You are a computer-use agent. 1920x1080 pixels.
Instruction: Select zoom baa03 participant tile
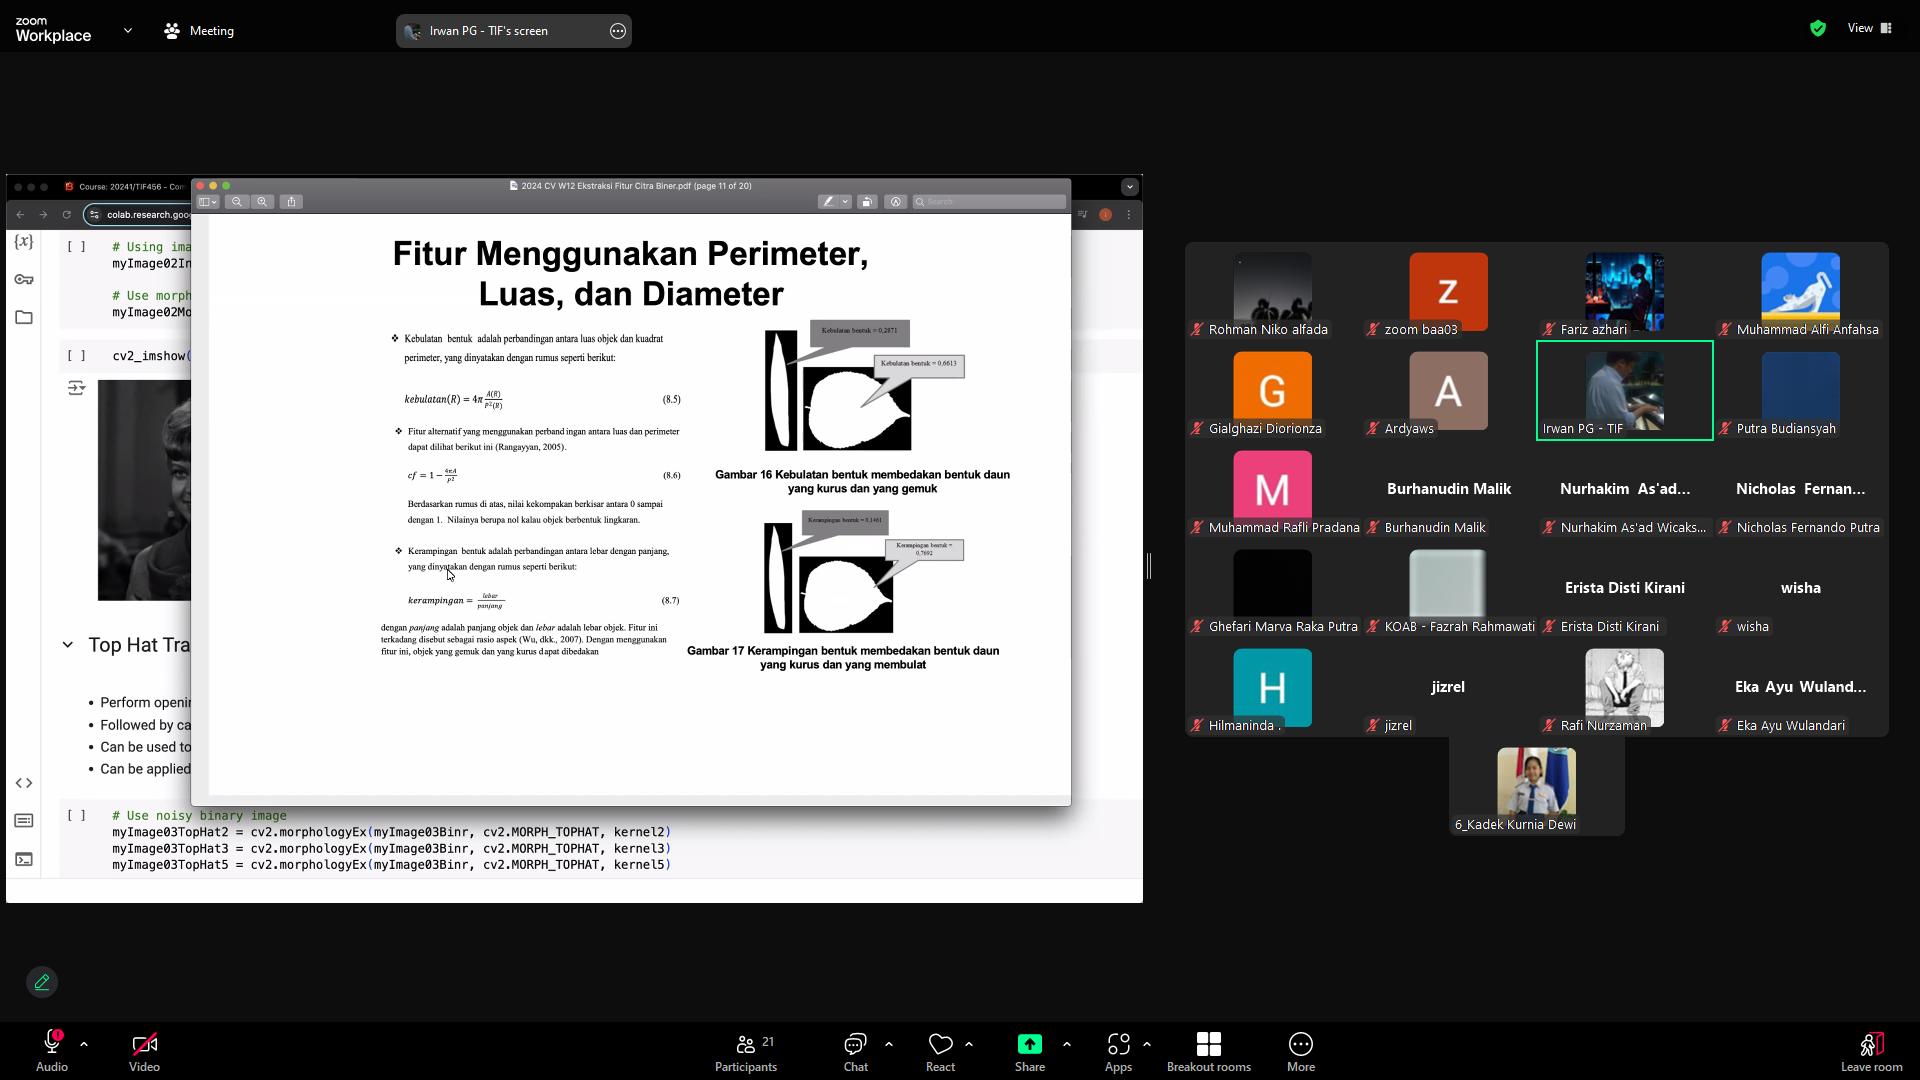[x=1448, y=291]
